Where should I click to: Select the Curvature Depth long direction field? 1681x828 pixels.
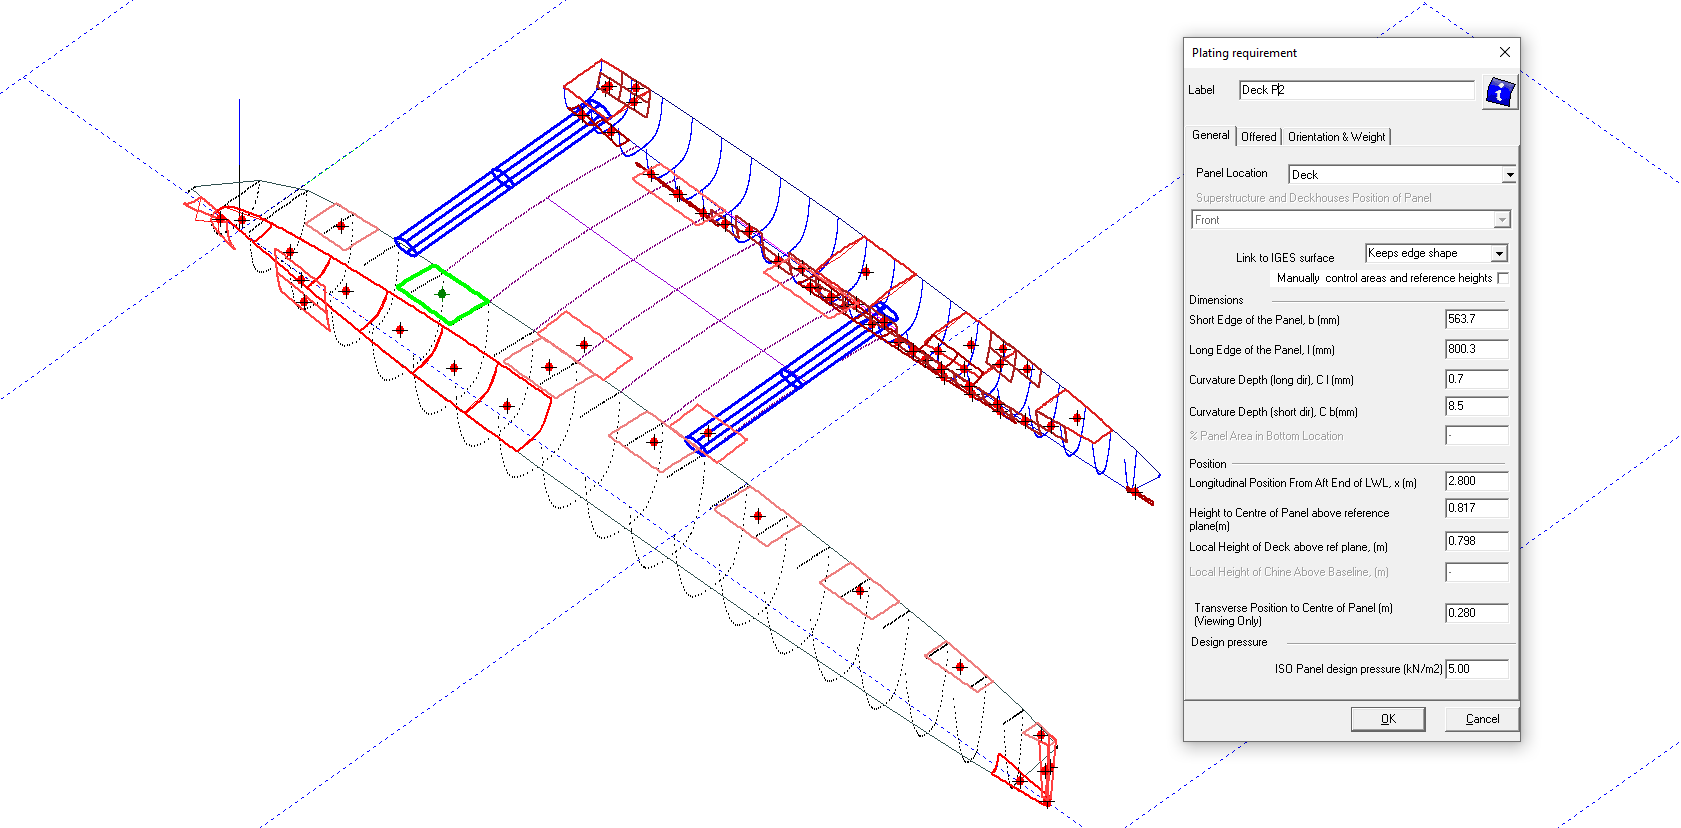coord(1476,380)
